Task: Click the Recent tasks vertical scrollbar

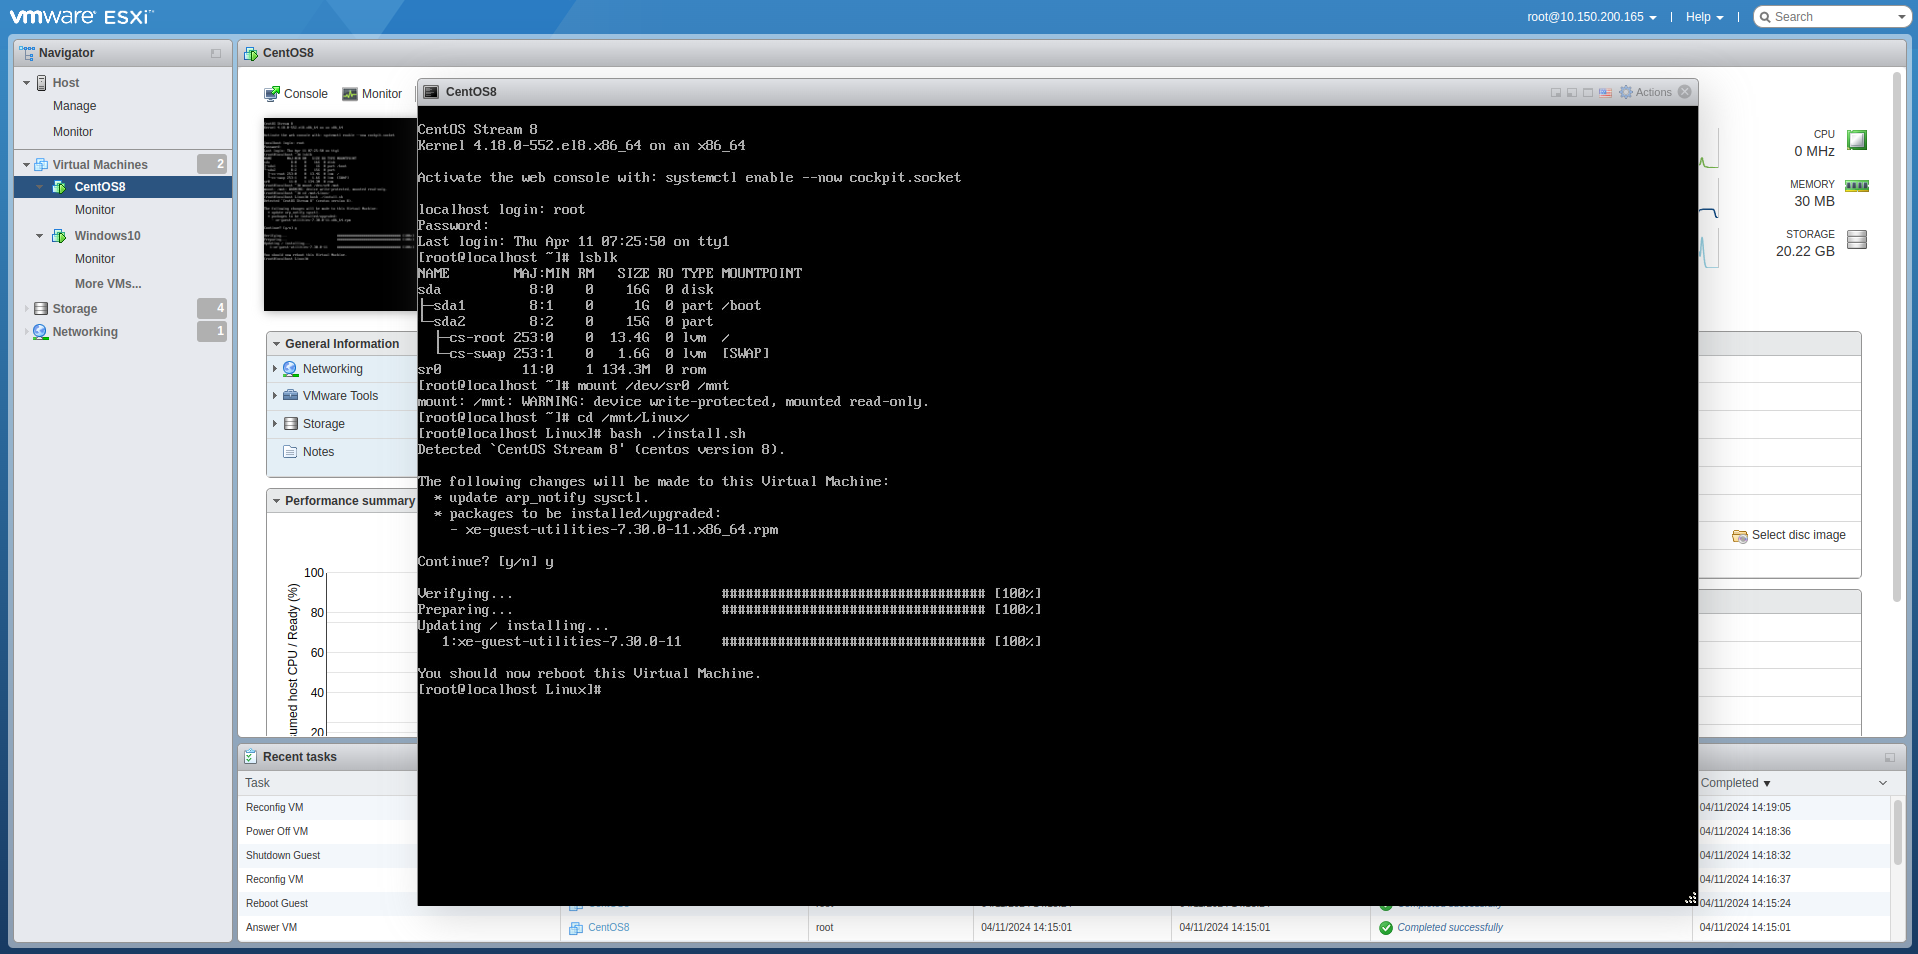Action: coord(1897,832)
